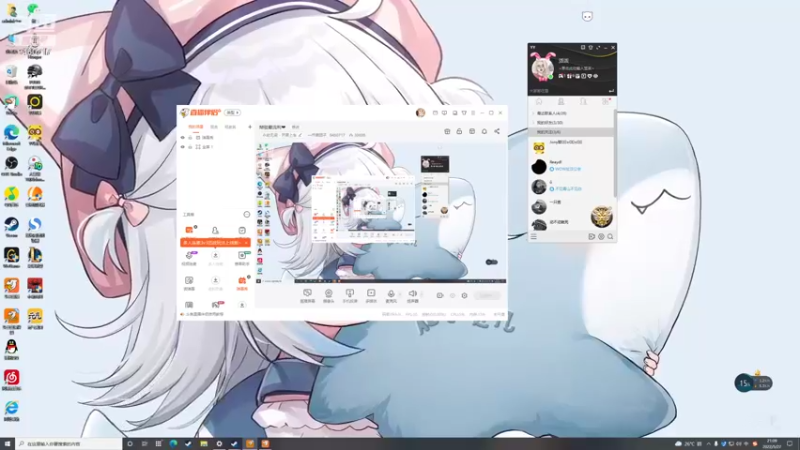Collapse the highlighted YY contact group
This screenshot has width=800, height=450.
point(571,132)
